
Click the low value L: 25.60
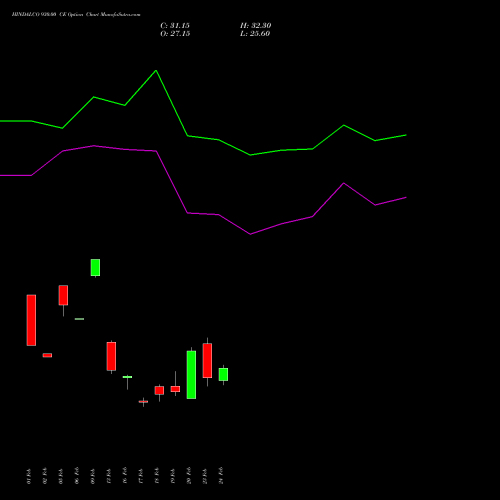(x=255, y=34)
